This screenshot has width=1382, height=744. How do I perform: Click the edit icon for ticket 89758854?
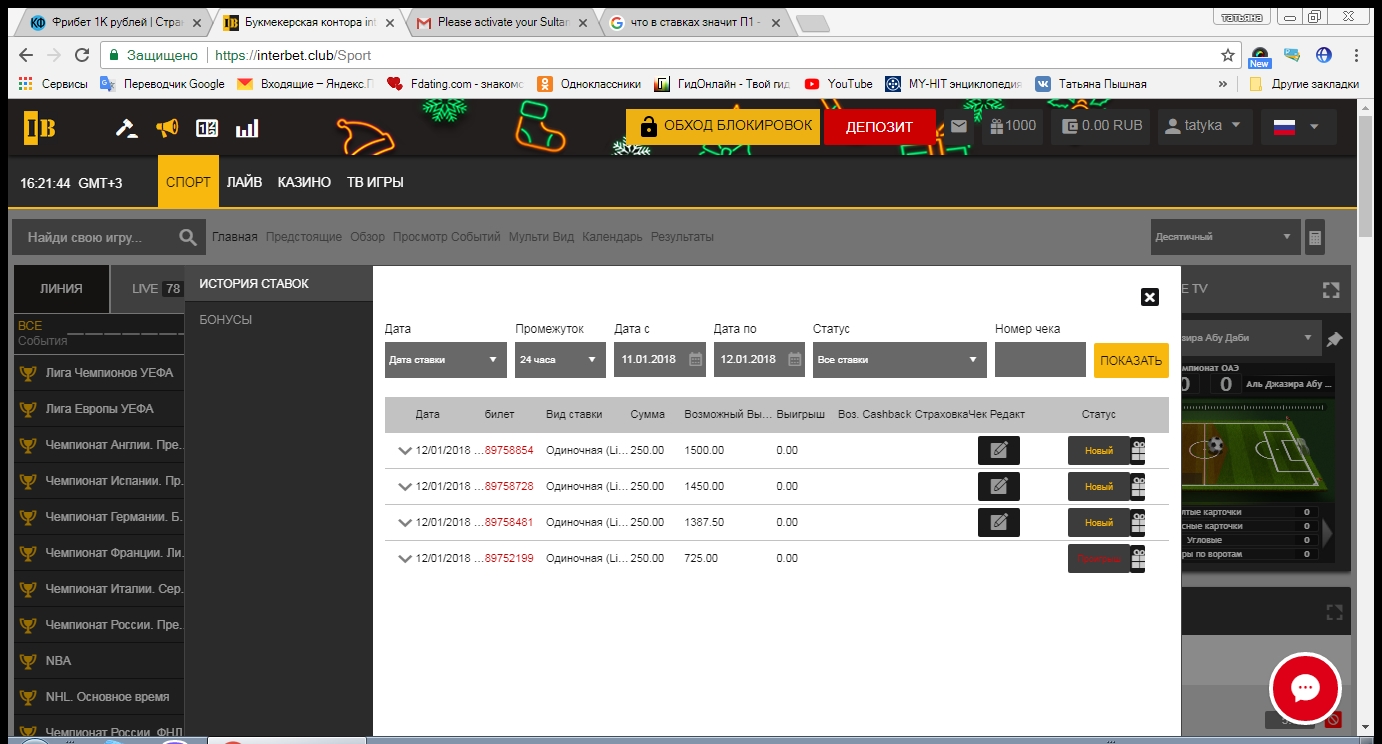[998, 450]
